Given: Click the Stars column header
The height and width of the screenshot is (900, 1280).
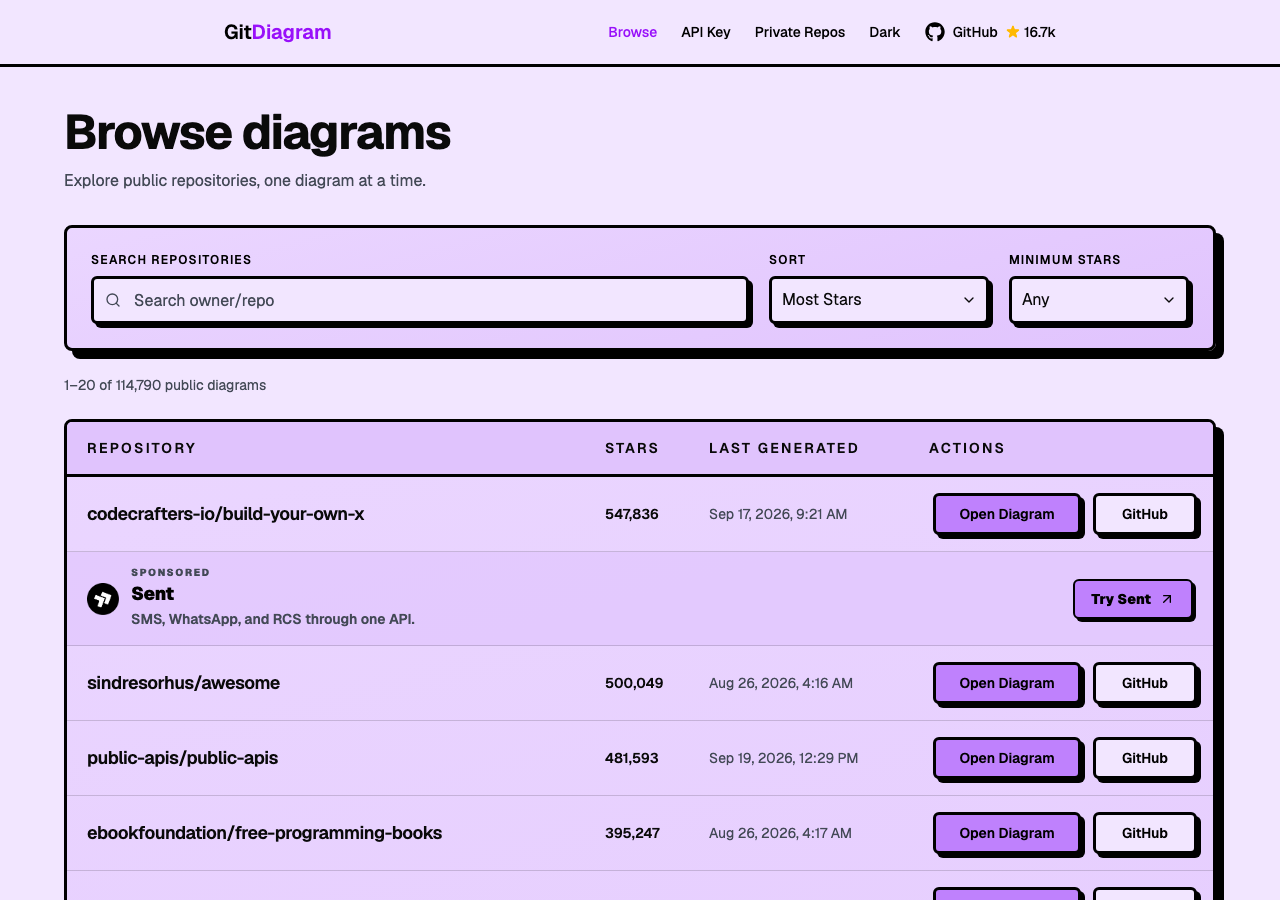Looking at the screenshot, I should tap(632, 448).
